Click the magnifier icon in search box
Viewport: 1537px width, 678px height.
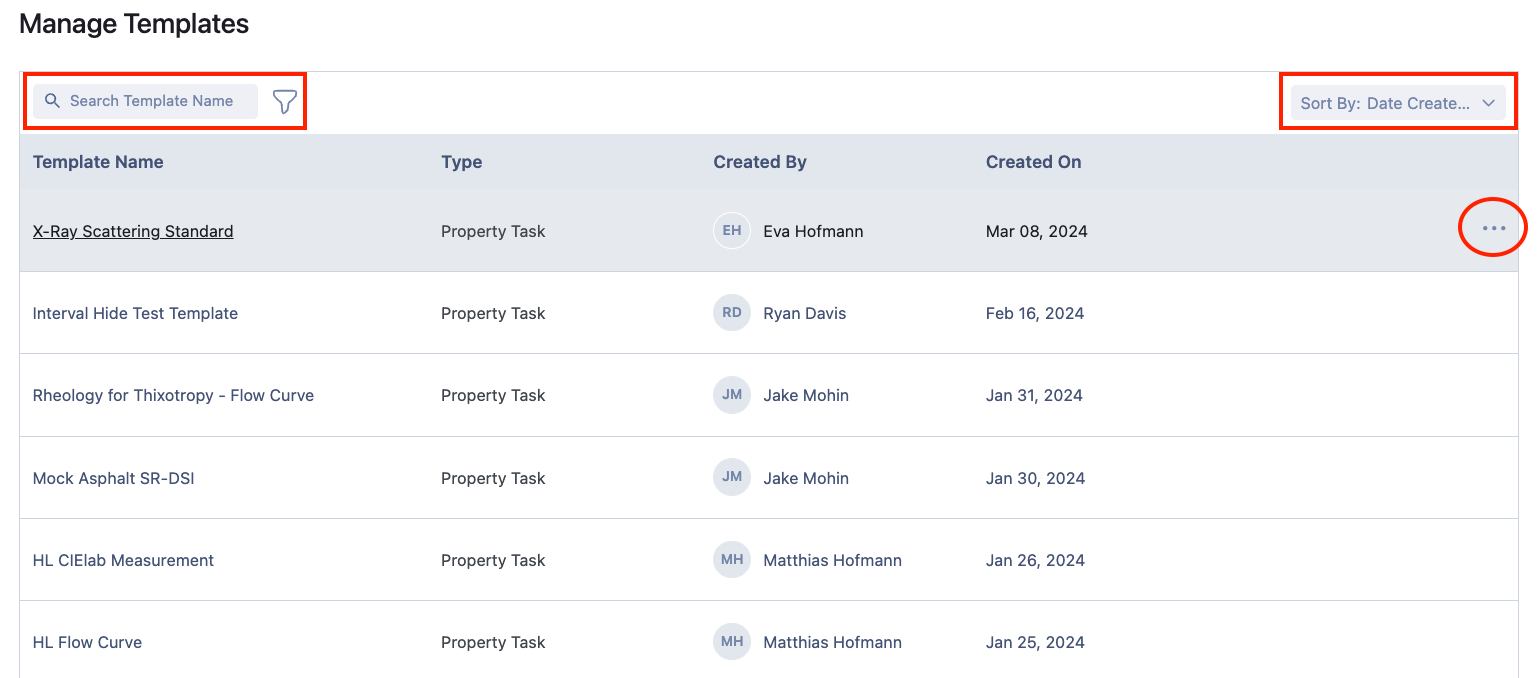coord(53,101)
